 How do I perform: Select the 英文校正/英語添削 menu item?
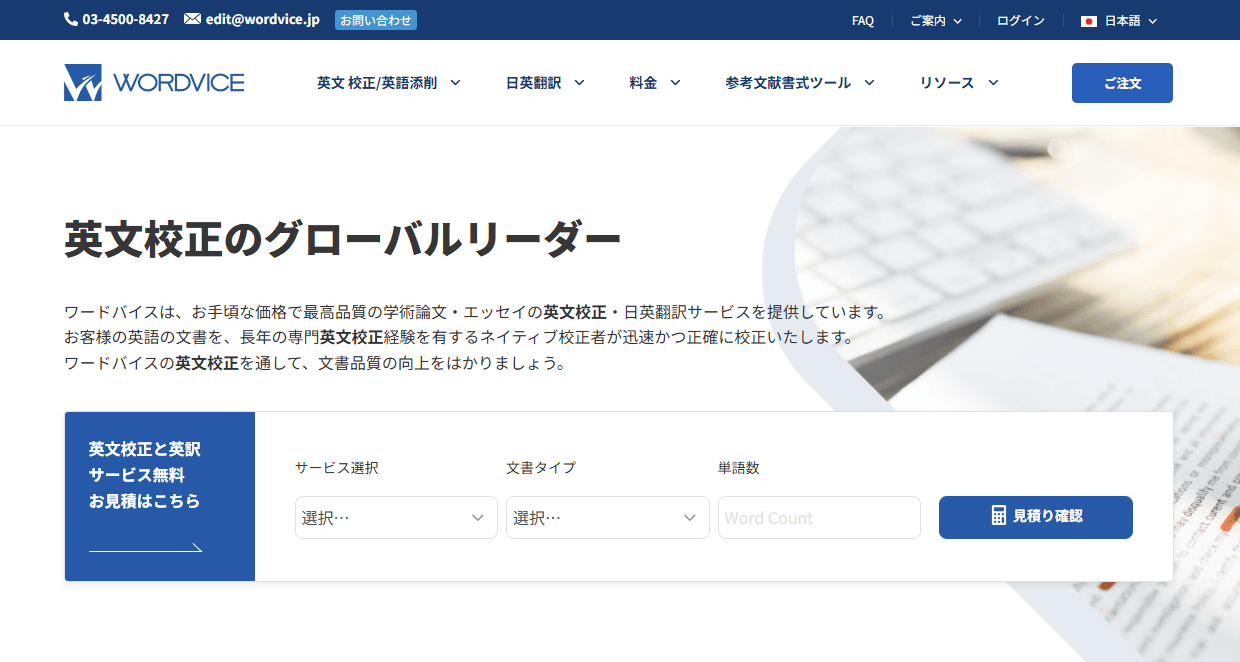pos(380,83)
